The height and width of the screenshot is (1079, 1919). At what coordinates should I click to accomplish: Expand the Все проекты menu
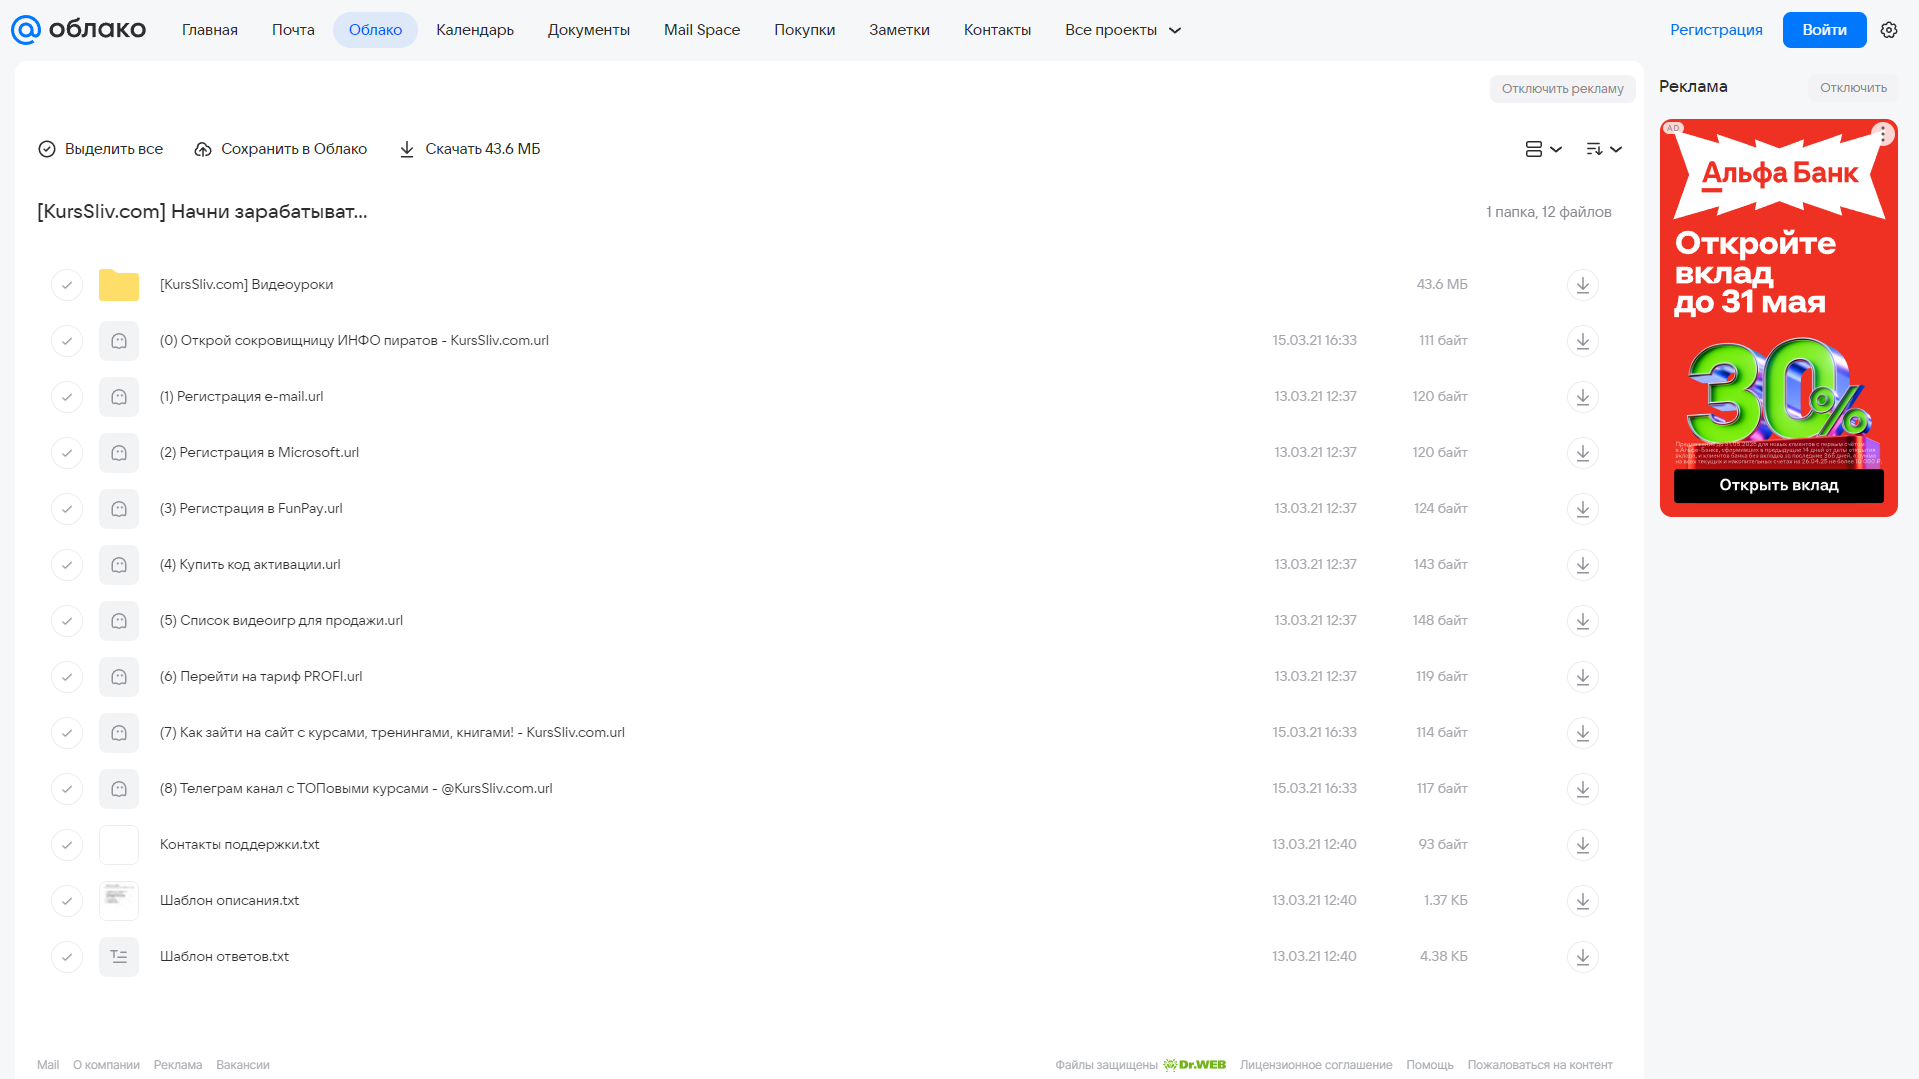pyautogui.click(x=1123, y=30)
